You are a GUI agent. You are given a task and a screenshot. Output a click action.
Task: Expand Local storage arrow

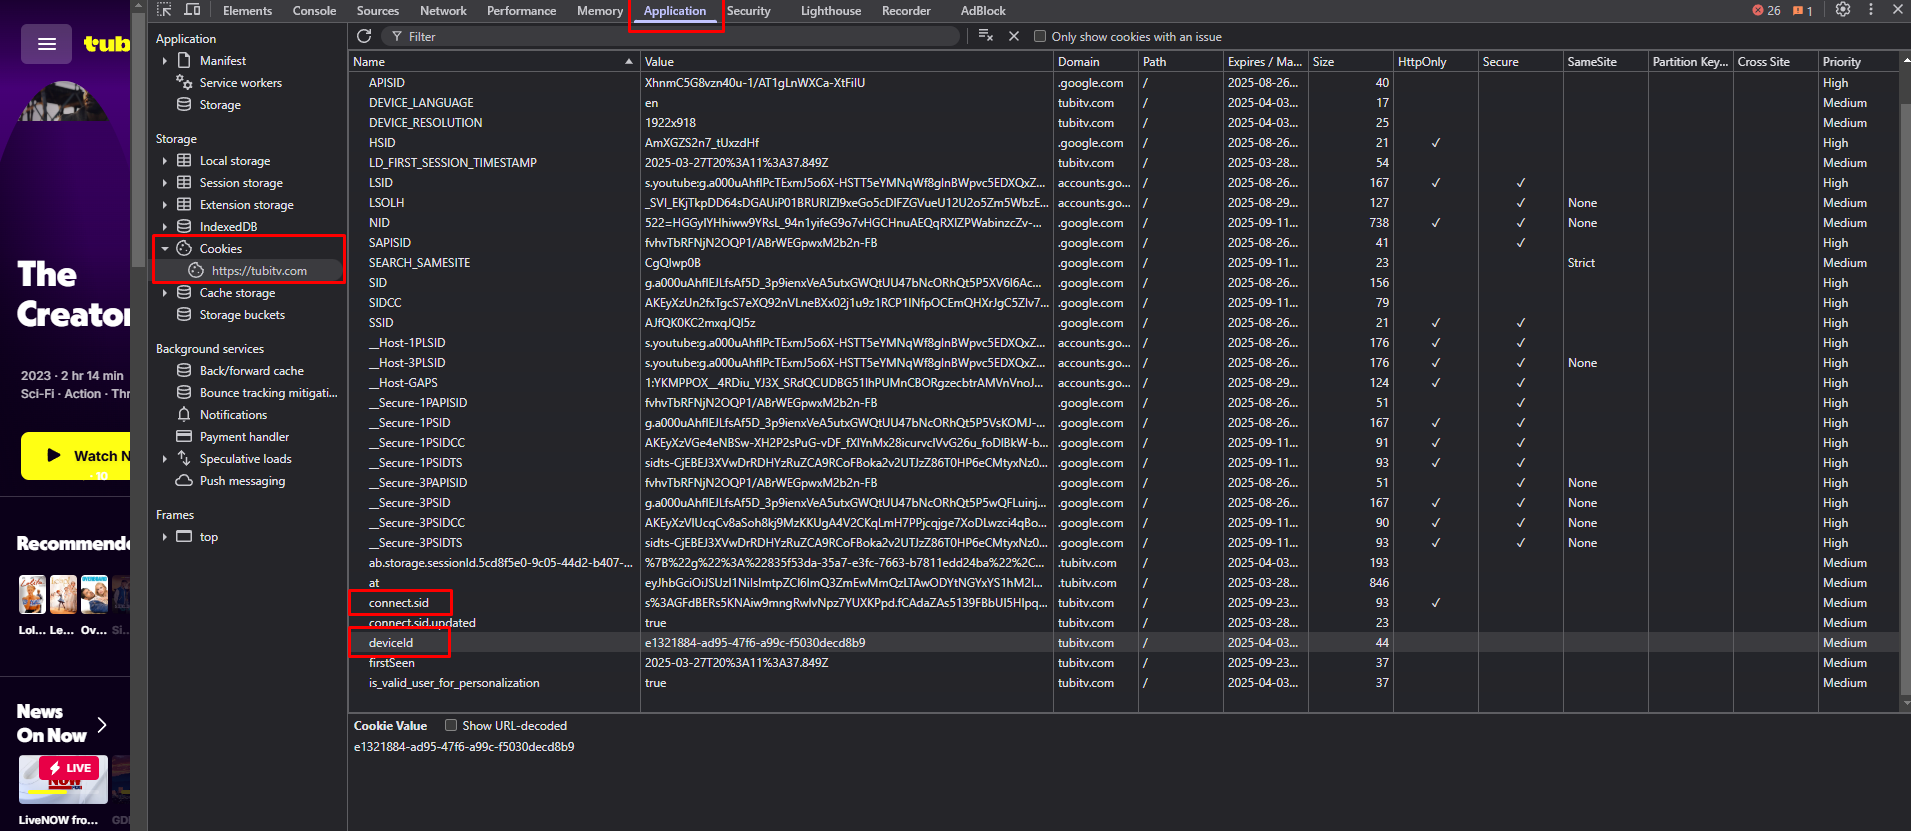click(165, 161)
